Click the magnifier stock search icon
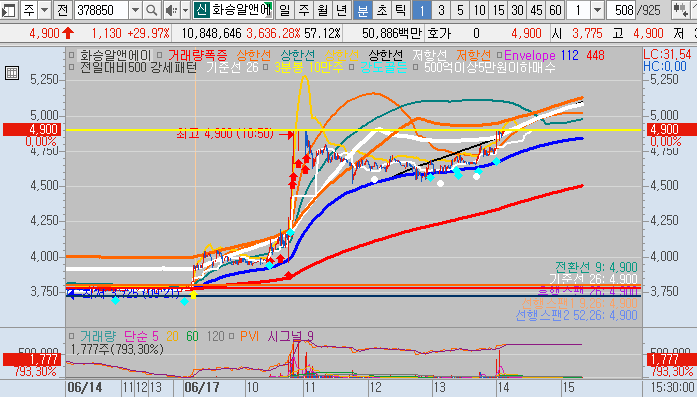 point(151,10)
